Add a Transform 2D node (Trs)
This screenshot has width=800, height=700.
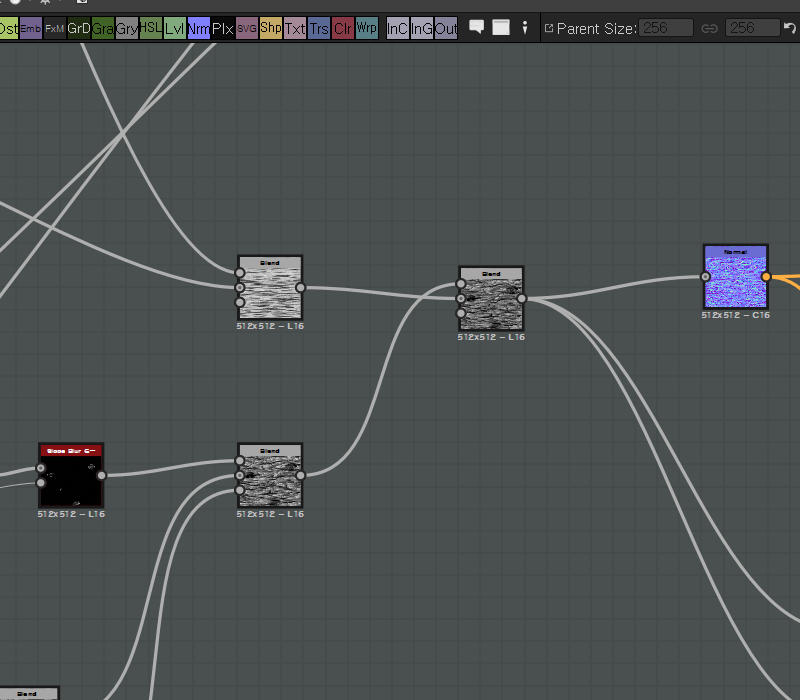click(x=319, y=28)
